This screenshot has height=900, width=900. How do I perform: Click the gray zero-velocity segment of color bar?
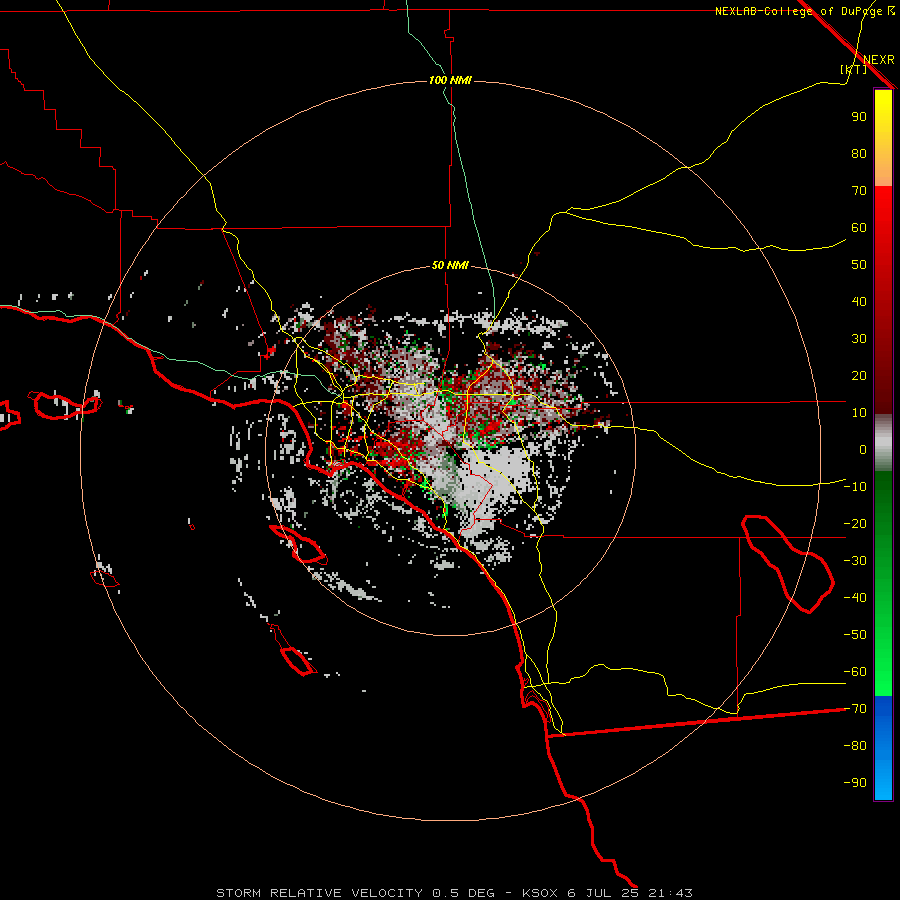click(x=883, y=443)
